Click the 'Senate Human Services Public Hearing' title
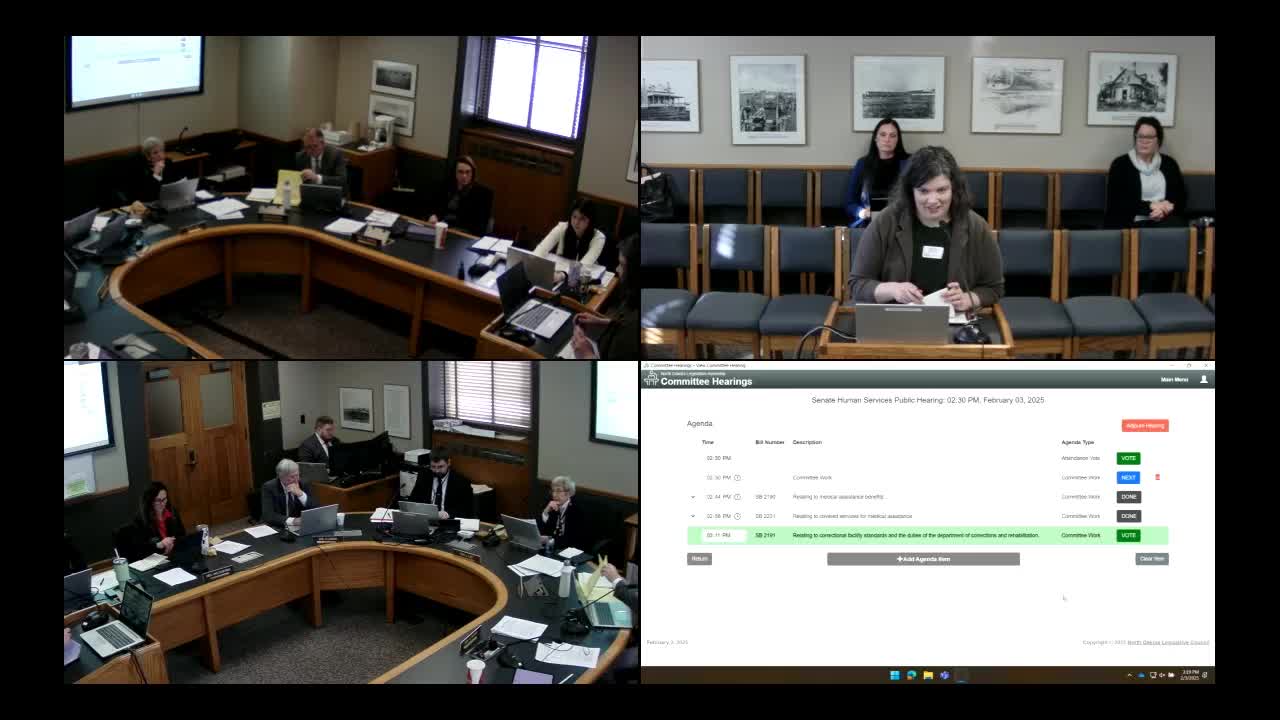 point(927,400)
